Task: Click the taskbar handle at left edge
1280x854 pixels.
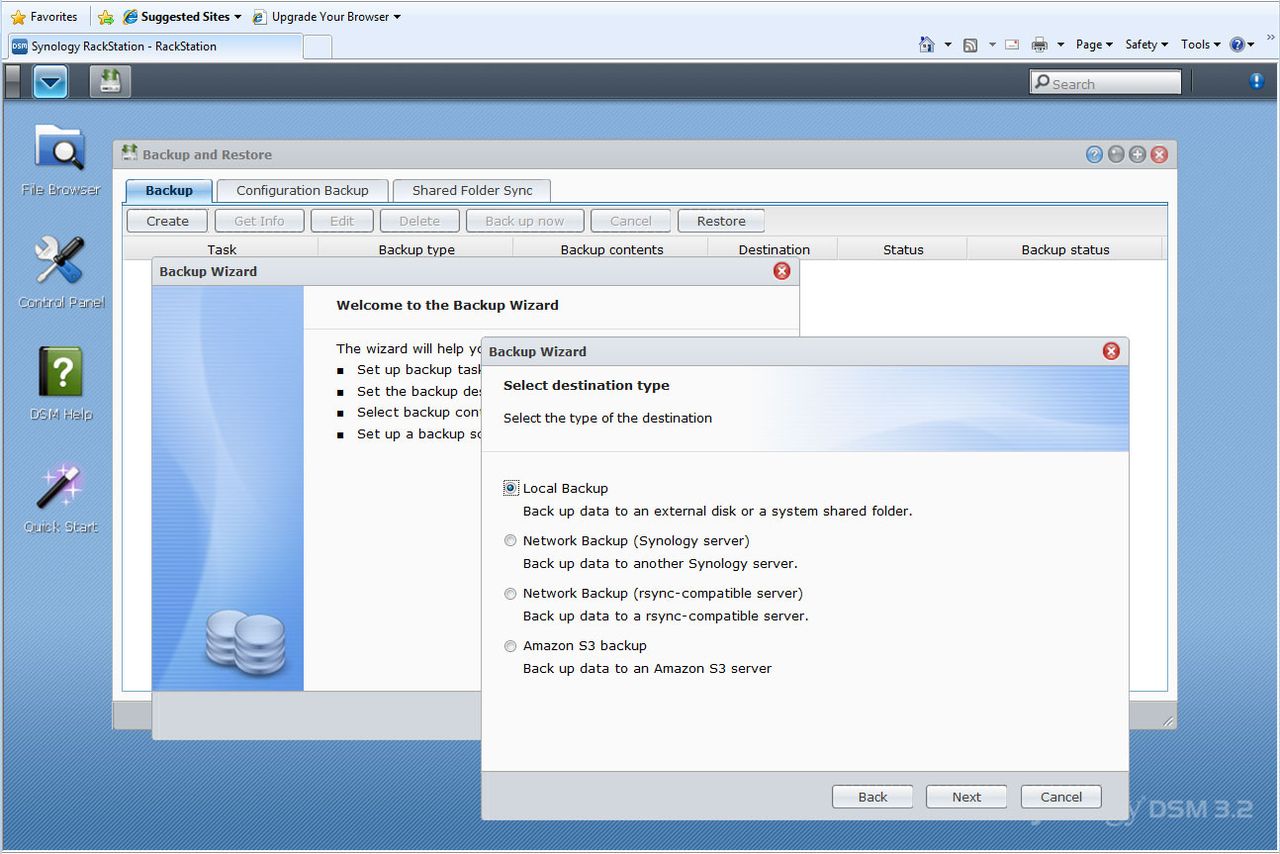Action: [12, 82]
